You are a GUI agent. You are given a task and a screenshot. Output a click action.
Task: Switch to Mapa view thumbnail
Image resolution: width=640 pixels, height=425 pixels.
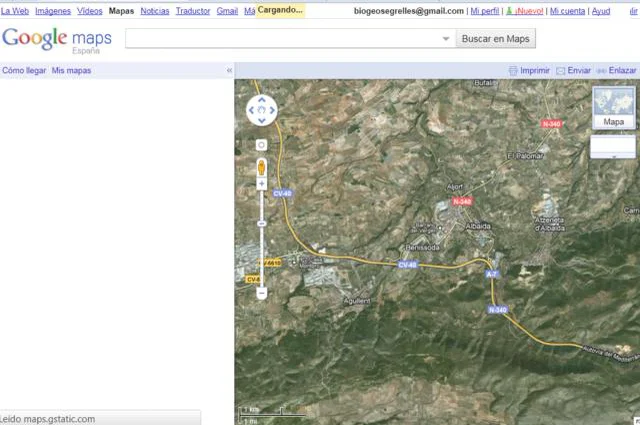point(613,108)
